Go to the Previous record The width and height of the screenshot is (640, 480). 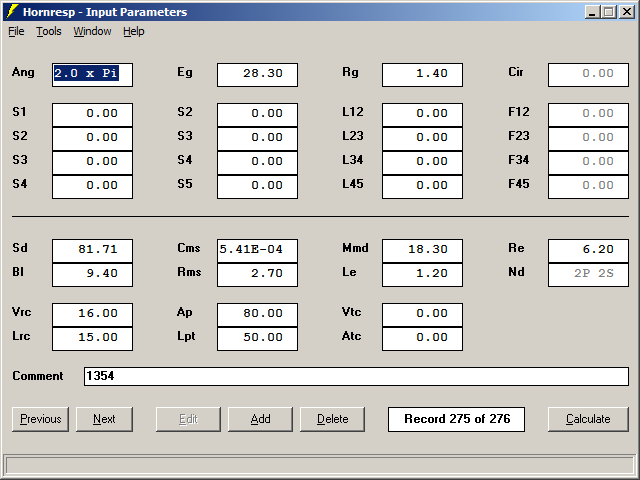tap(40, 419)
